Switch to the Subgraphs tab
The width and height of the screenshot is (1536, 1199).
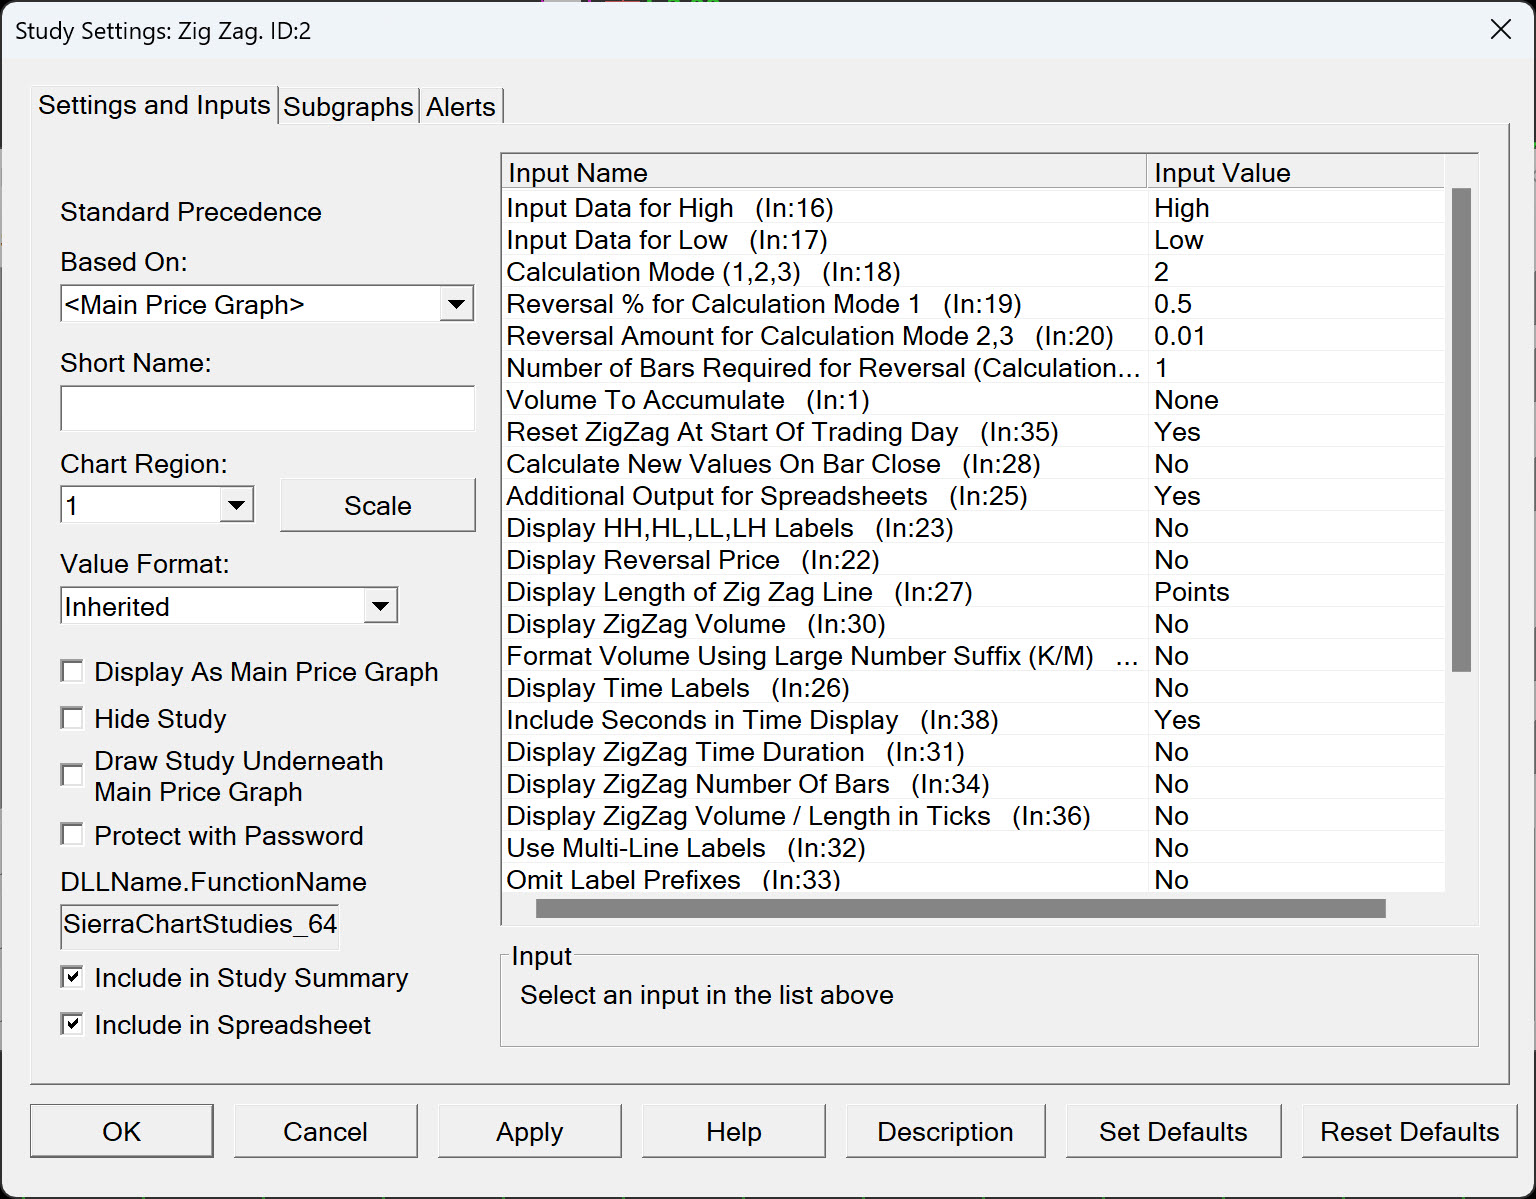[348, 107]
